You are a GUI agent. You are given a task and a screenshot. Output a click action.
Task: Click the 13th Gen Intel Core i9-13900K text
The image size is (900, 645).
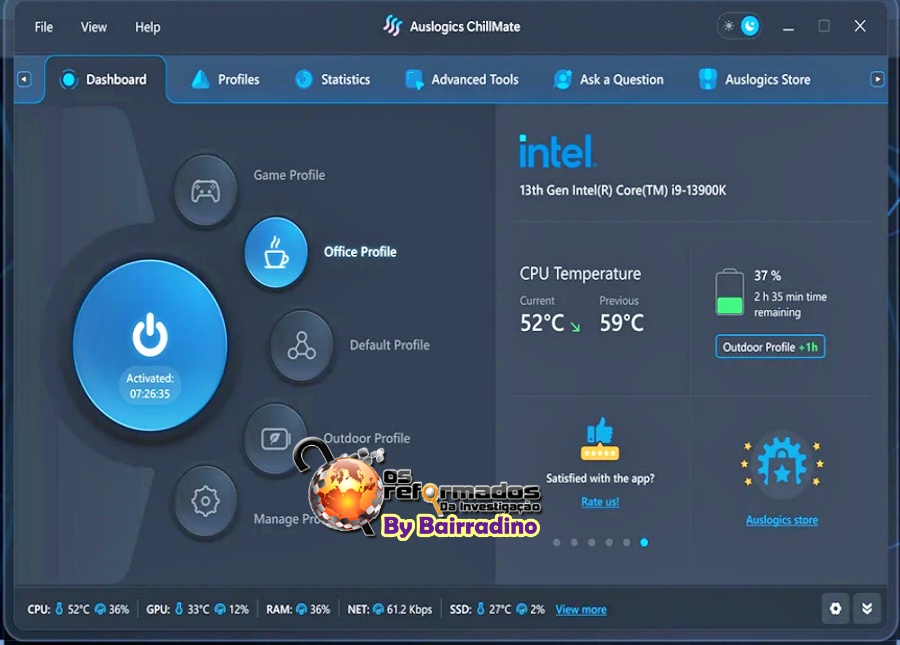(623, 191)
